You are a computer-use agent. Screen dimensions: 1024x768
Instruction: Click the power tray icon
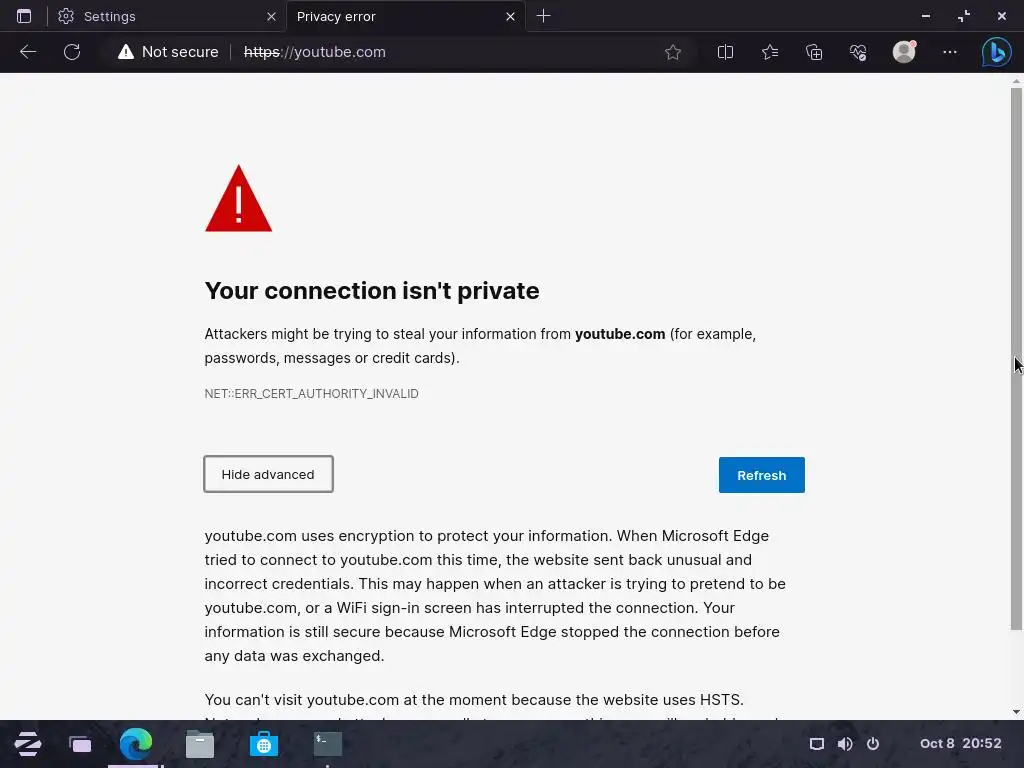[x=873, y=744]
